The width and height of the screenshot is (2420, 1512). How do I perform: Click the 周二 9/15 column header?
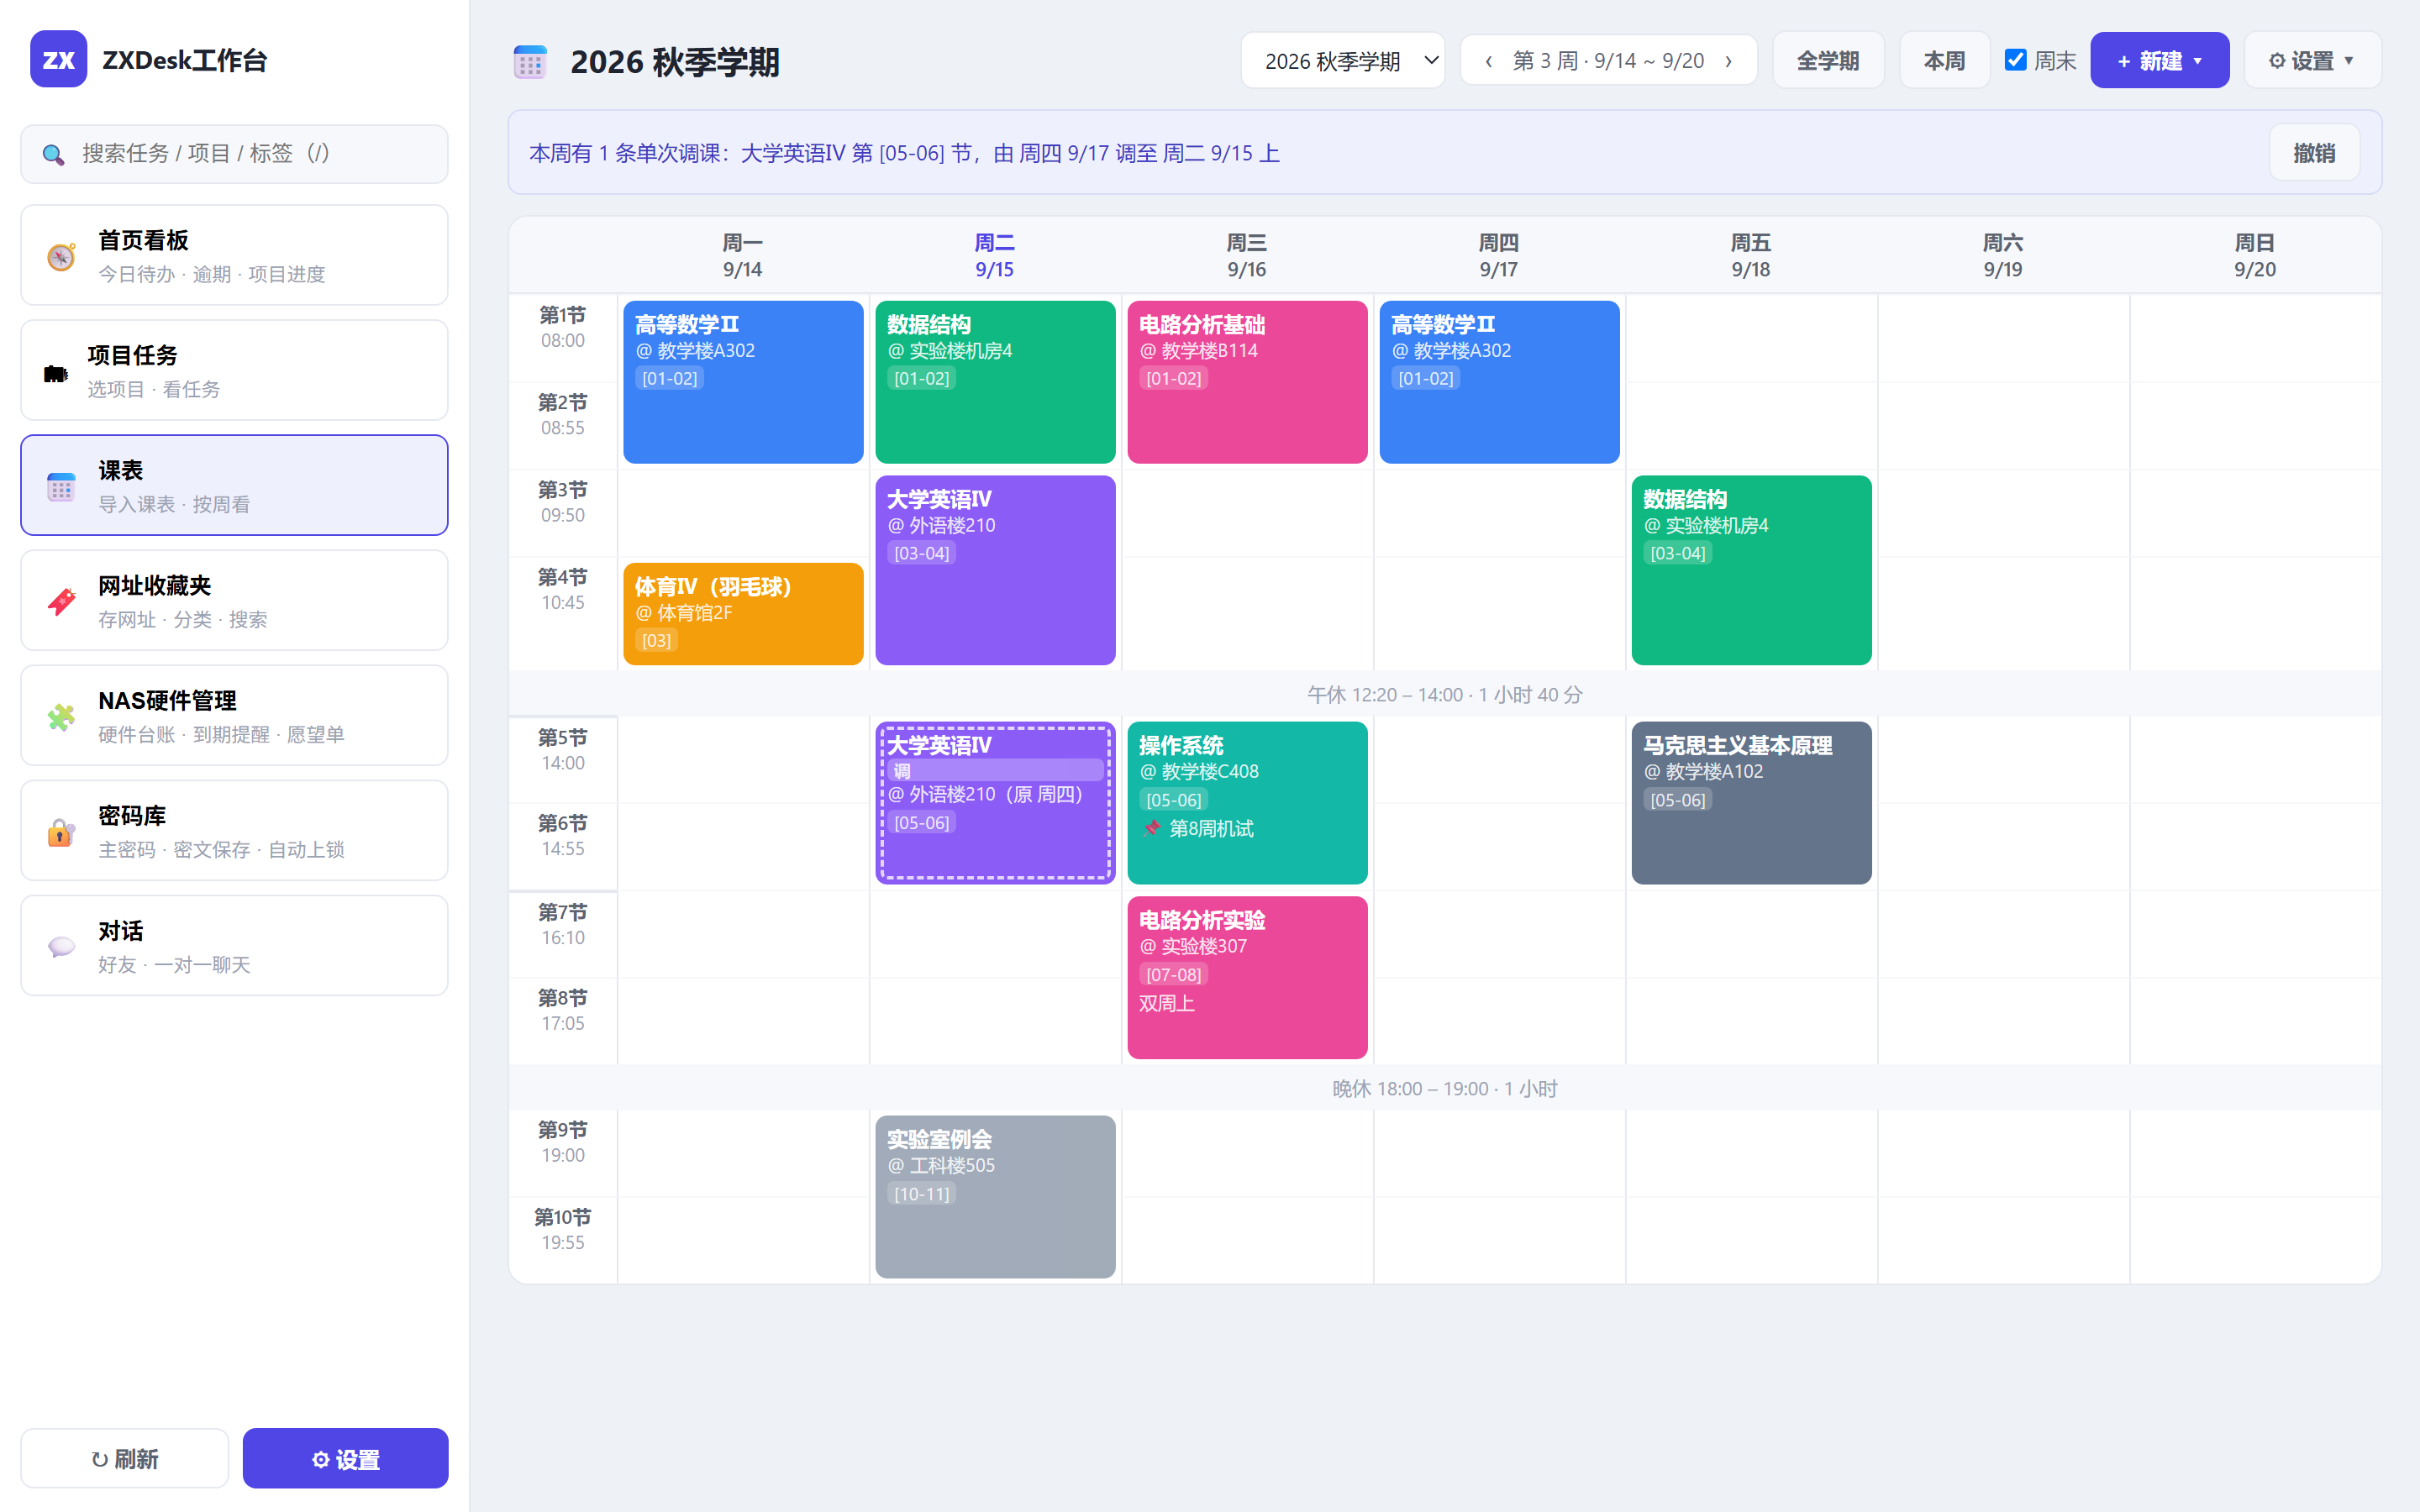994,256
